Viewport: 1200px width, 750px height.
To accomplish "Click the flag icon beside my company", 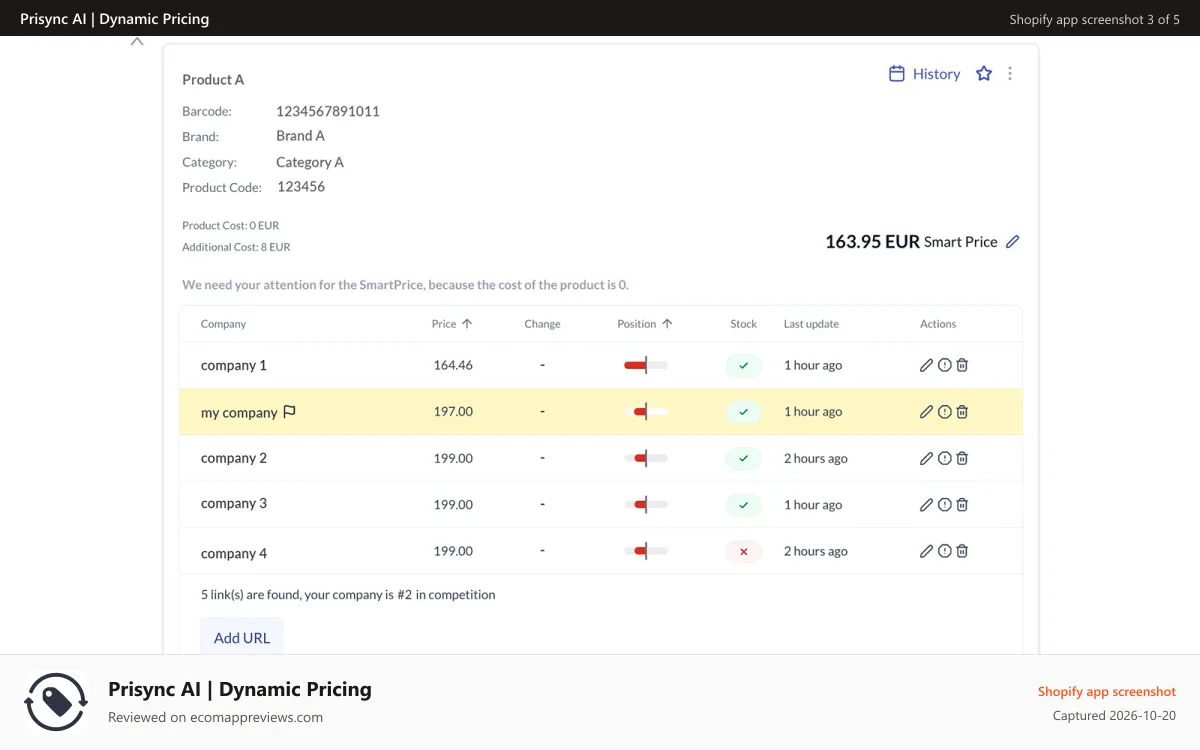I will [x=290, y=412].
